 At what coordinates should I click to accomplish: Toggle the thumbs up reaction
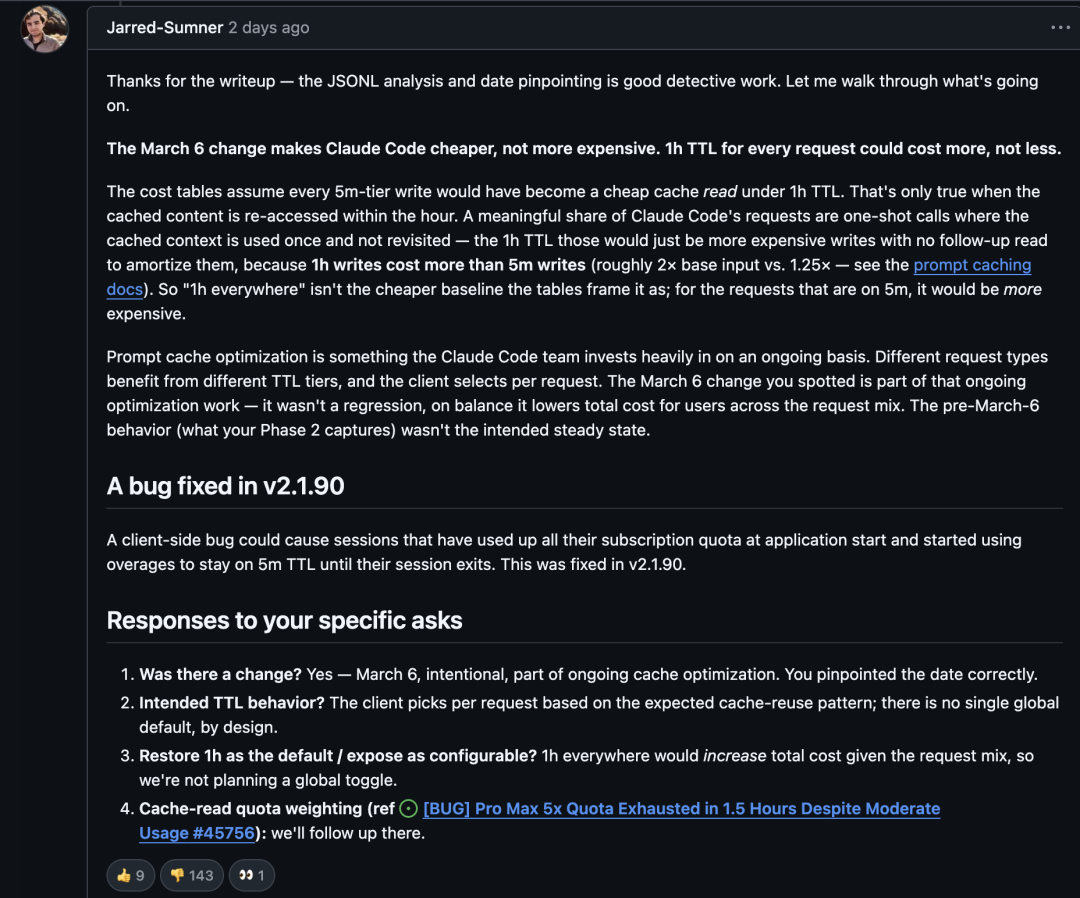pyautogui.click(x=130, y=875)
